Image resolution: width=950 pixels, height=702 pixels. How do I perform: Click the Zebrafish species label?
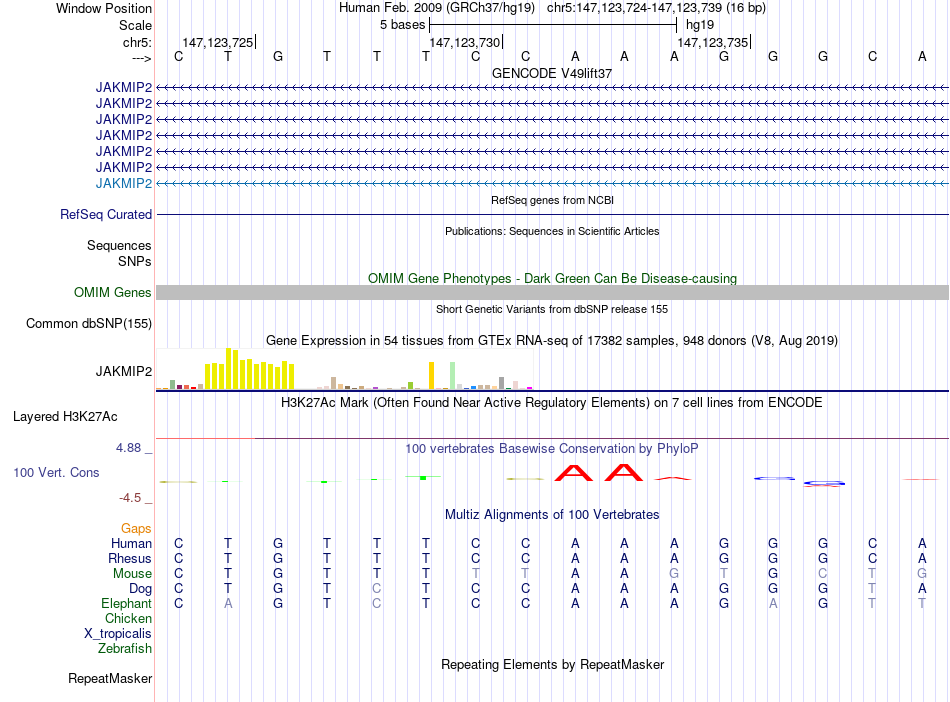[x=125, y=648]
